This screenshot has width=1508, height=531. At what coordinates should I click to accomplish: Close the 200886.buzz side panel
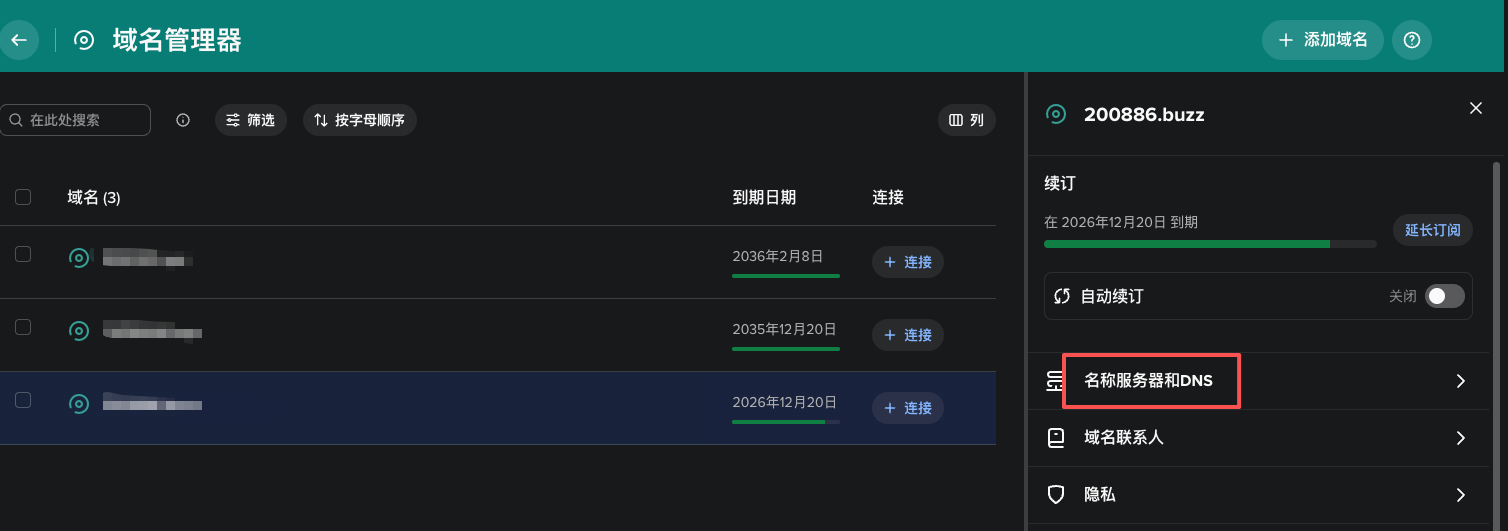[1475, 108]
